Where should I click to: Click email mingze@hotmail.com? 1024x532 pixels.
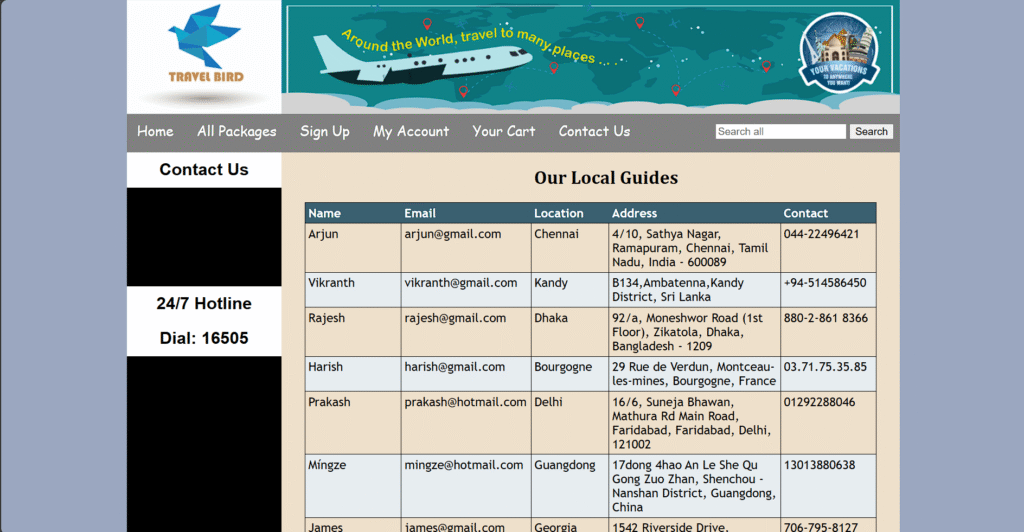point(464,465)
